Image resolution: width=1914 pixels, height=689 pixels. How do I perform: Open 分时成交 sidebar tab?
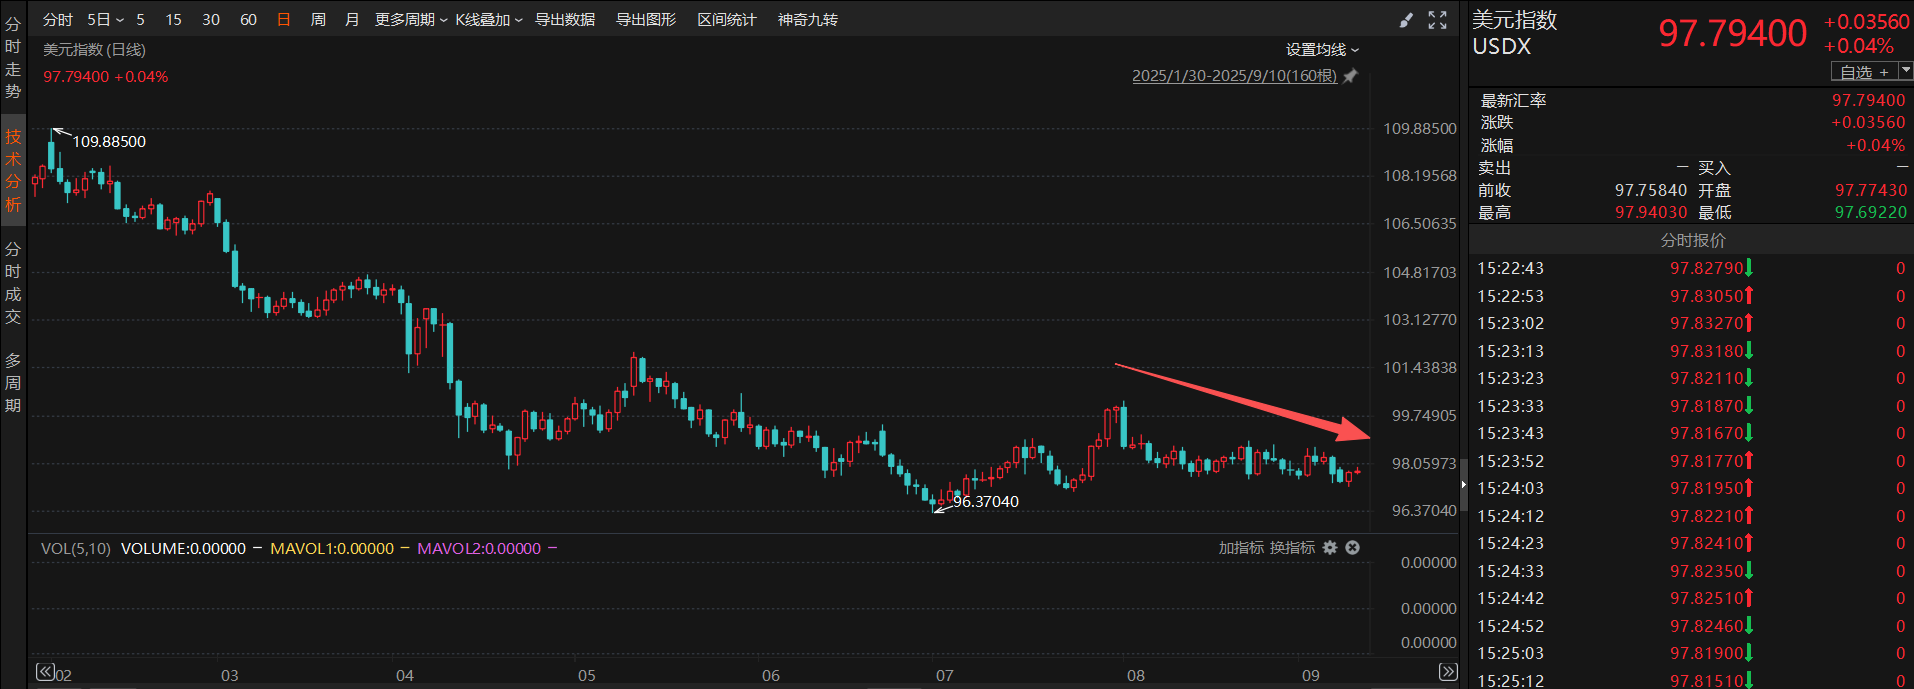coord(13,283)
